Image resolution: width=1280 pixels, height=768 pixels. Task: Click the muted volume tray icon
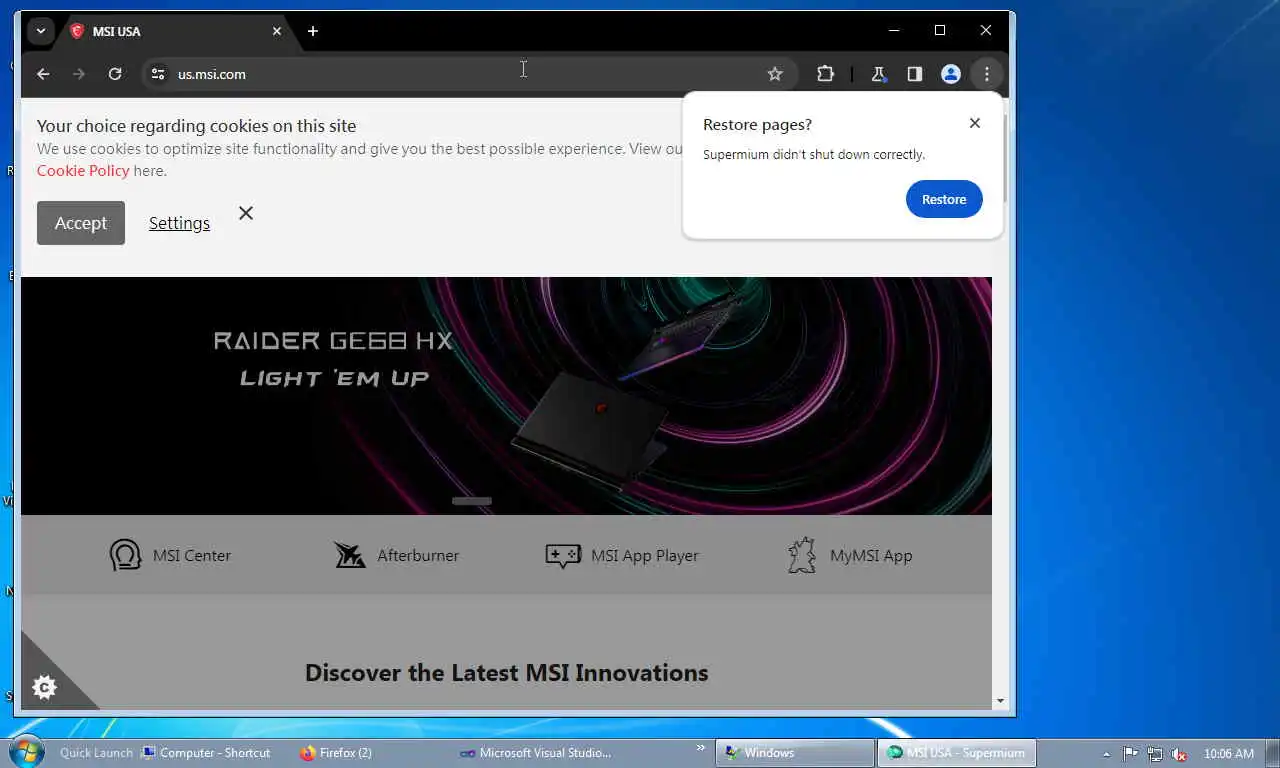tap(1179, 754)
